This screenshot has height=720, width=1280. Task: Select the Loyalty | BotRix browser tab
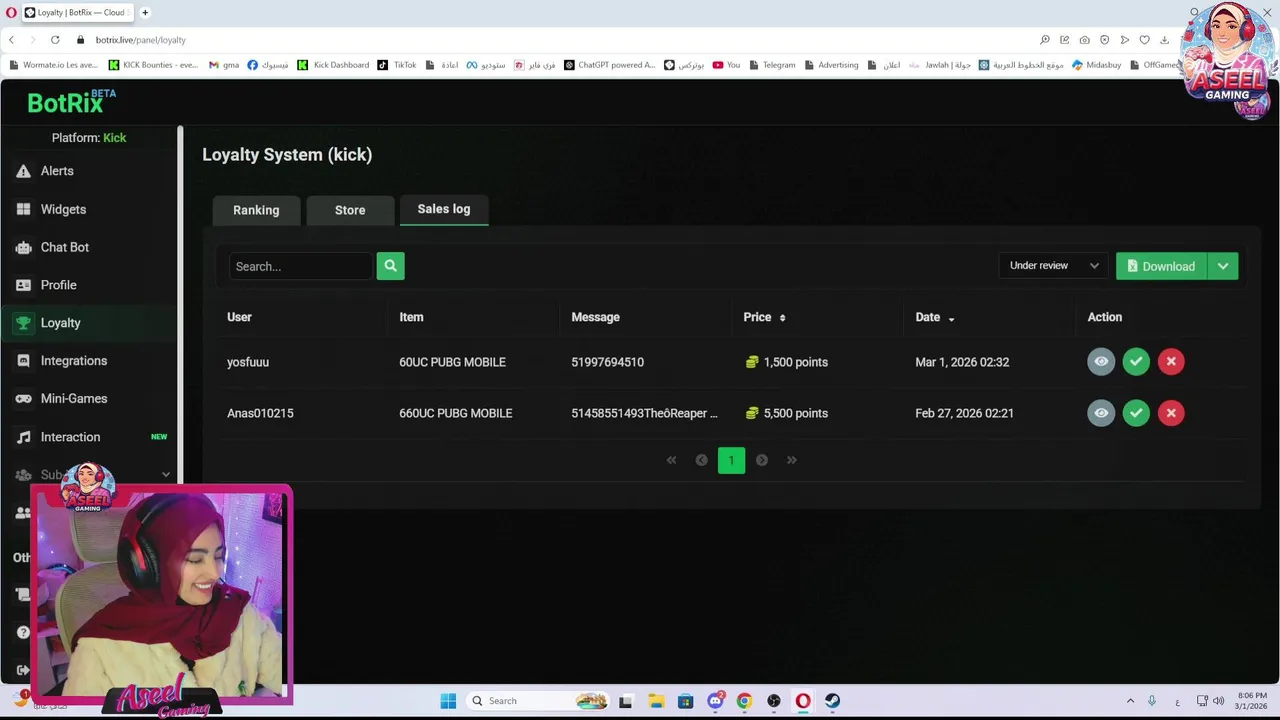pos(78,13)
